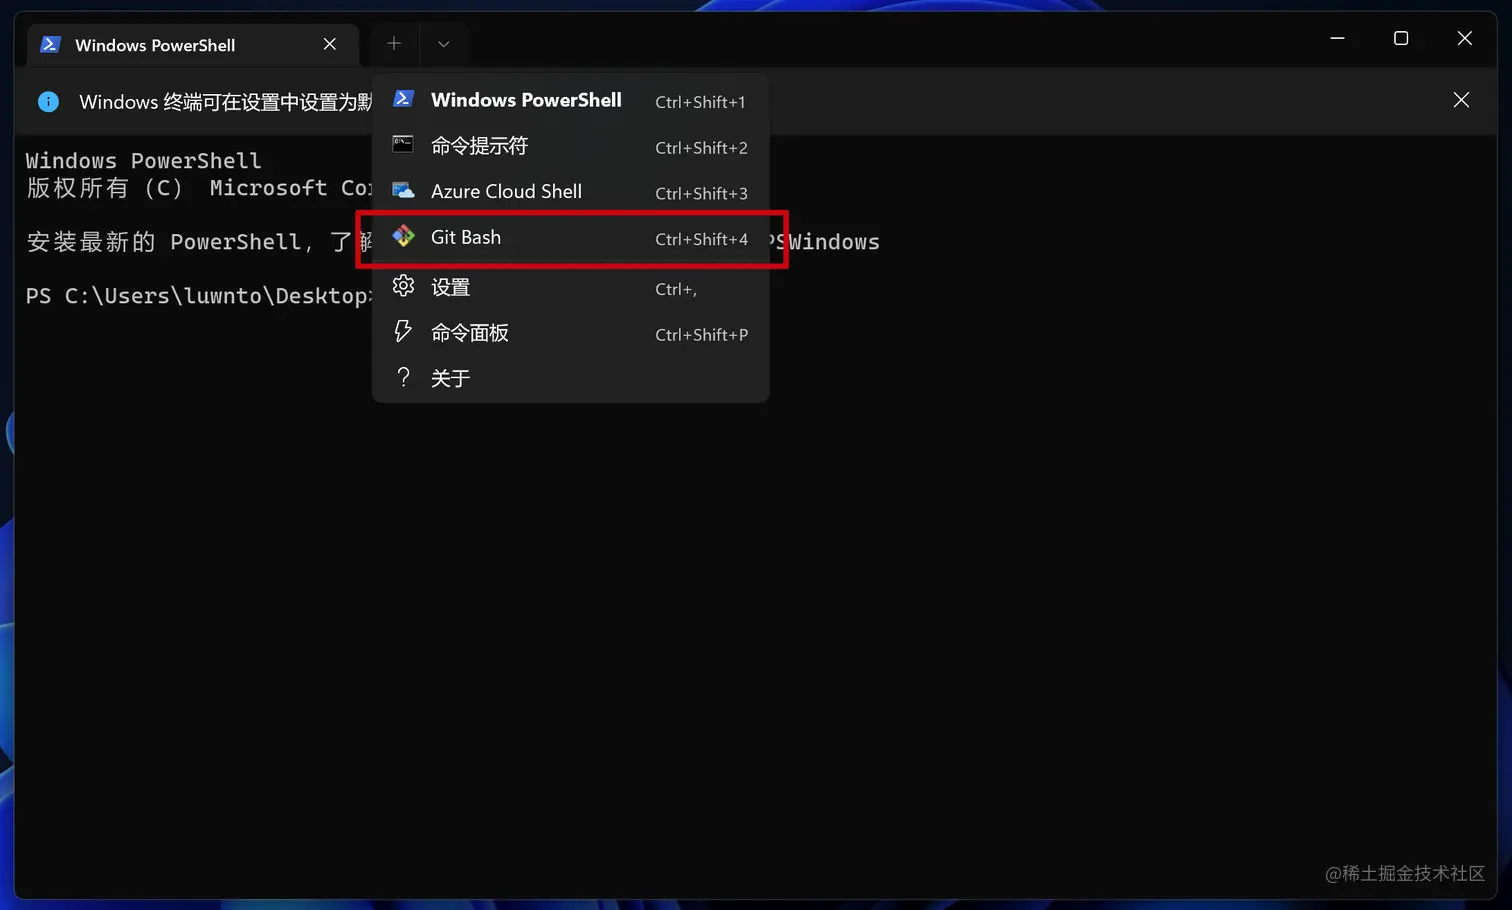Dismiss the Windows 终端 info banner
1512x910 pixels.
[1461, 100]
